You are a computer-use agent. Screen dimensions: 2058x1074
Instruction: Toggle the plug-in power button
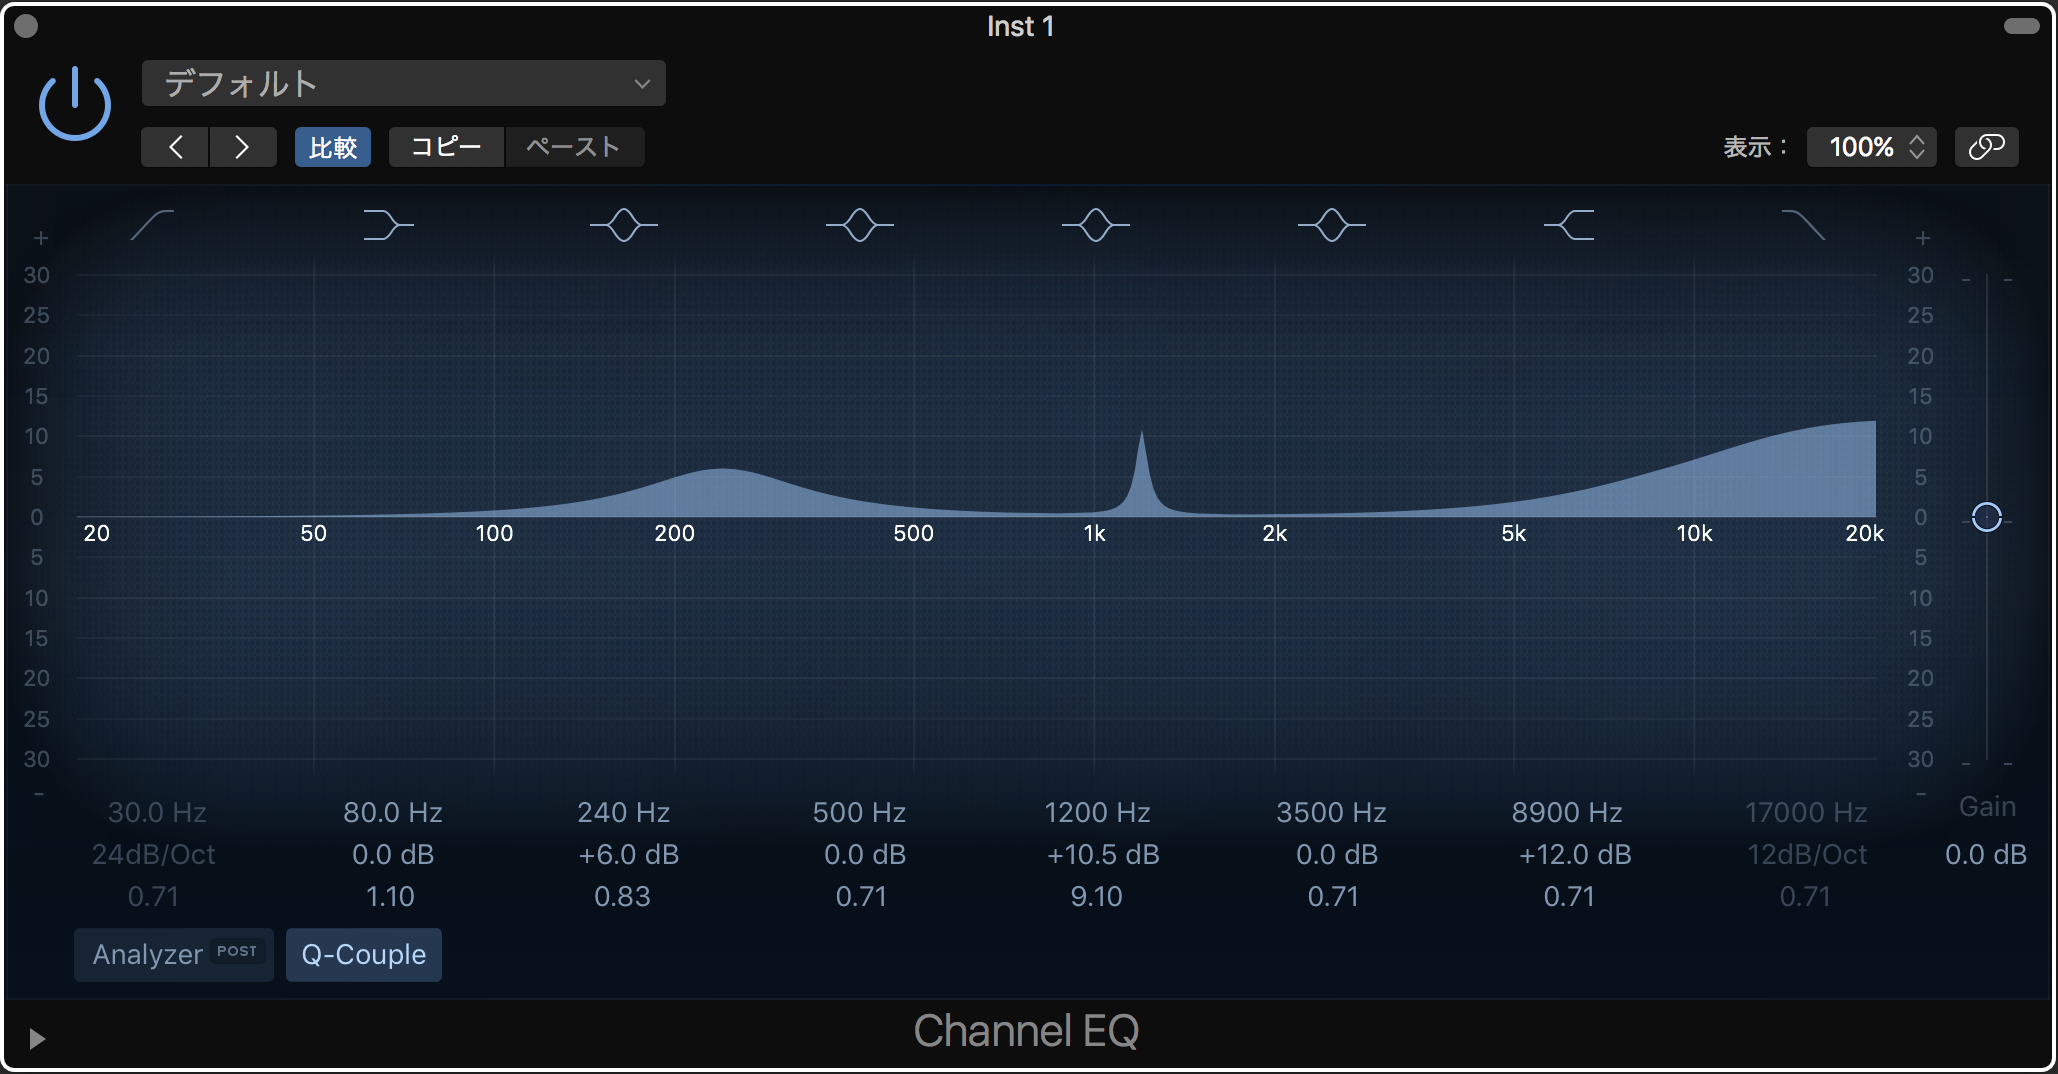pyautogui.click(x=75, y=104)
